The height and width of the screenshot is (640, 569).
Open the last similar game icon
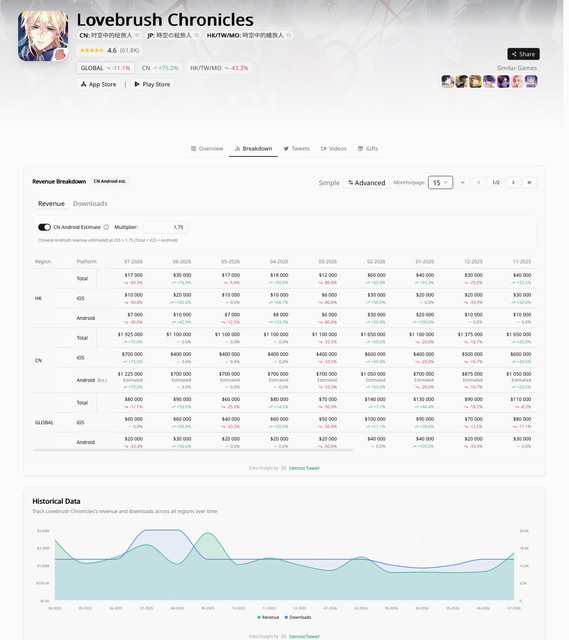click(531, 81)
